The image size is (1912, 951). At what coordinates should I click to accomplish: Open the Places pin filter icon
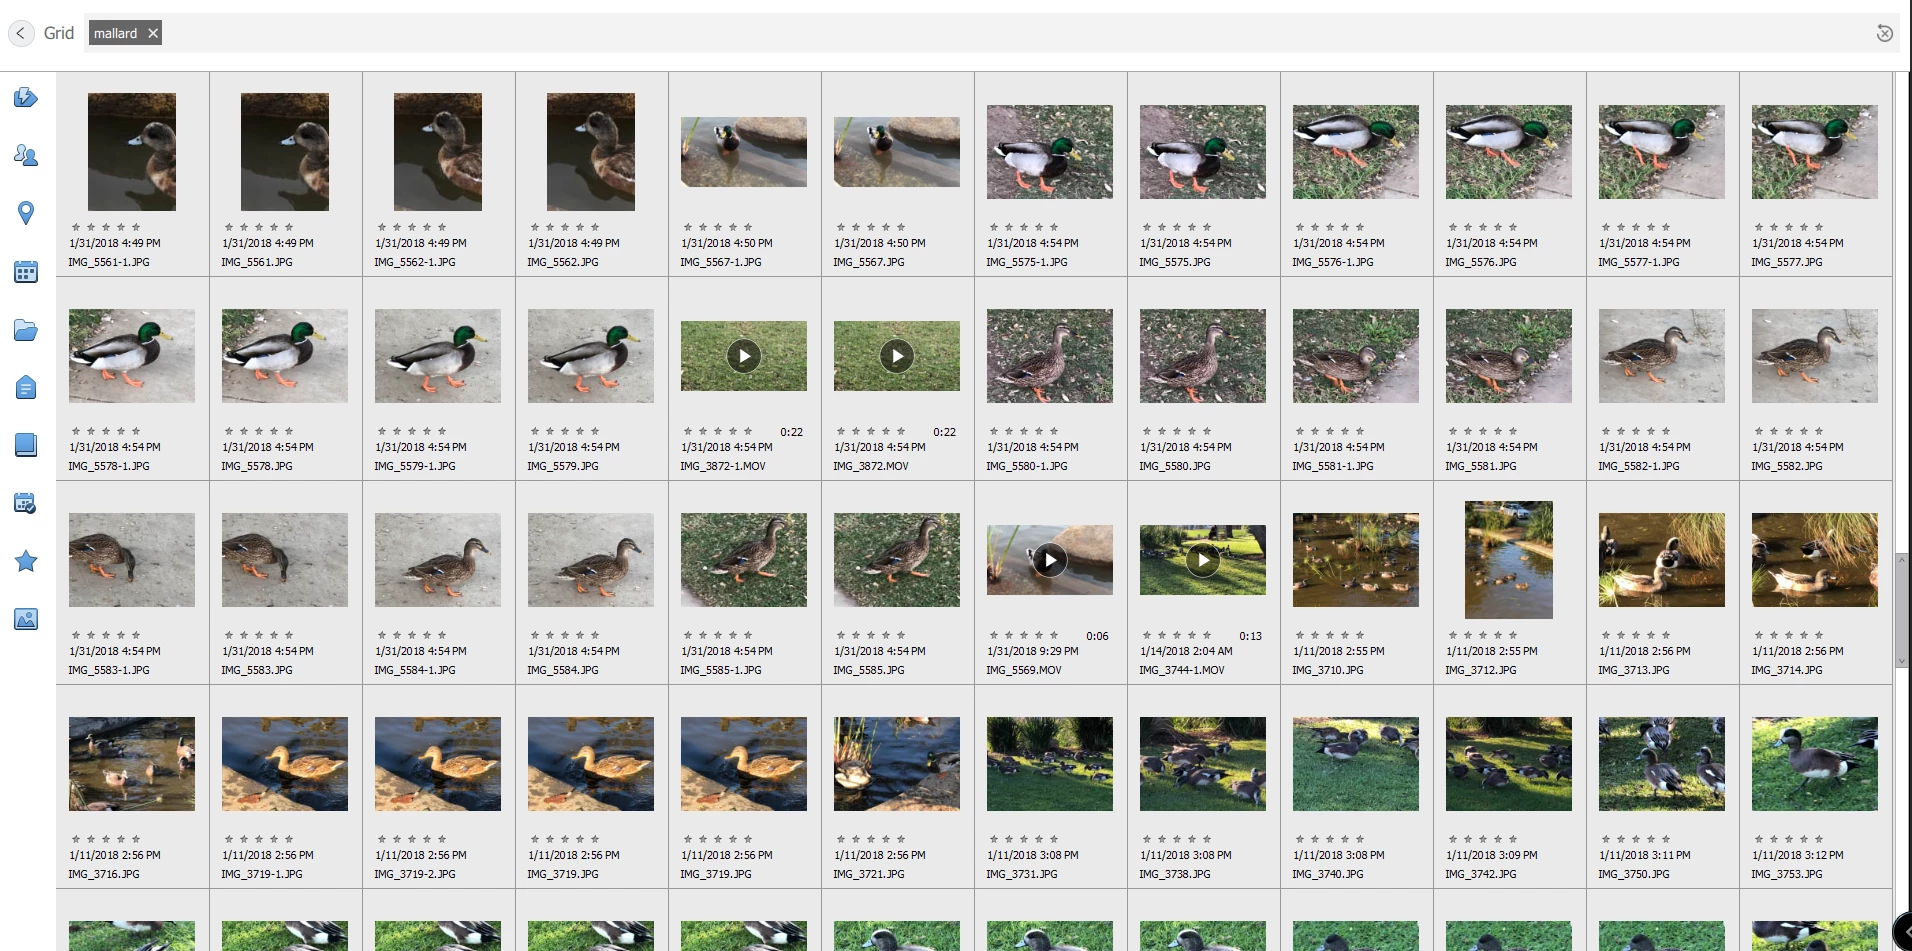pyautogui.click(x=26, y=213)
